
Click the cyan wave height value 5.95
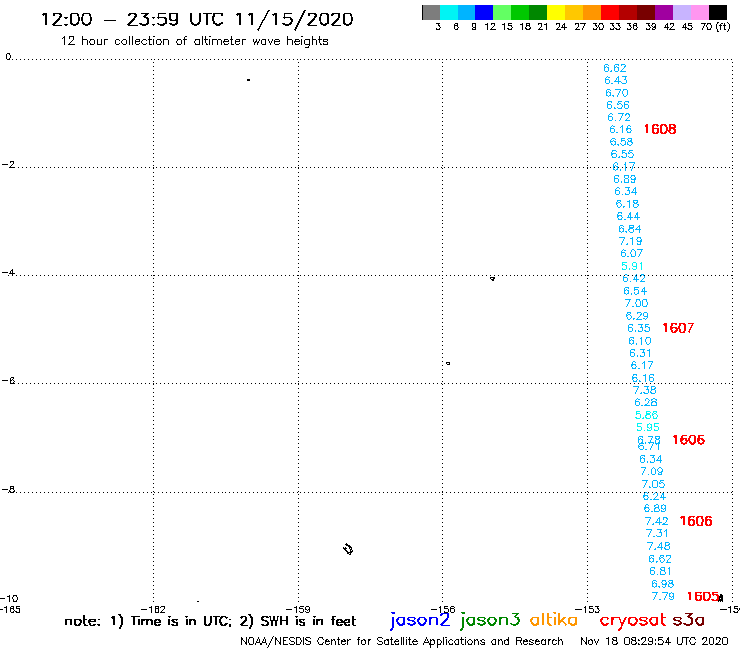click(648, 428)
